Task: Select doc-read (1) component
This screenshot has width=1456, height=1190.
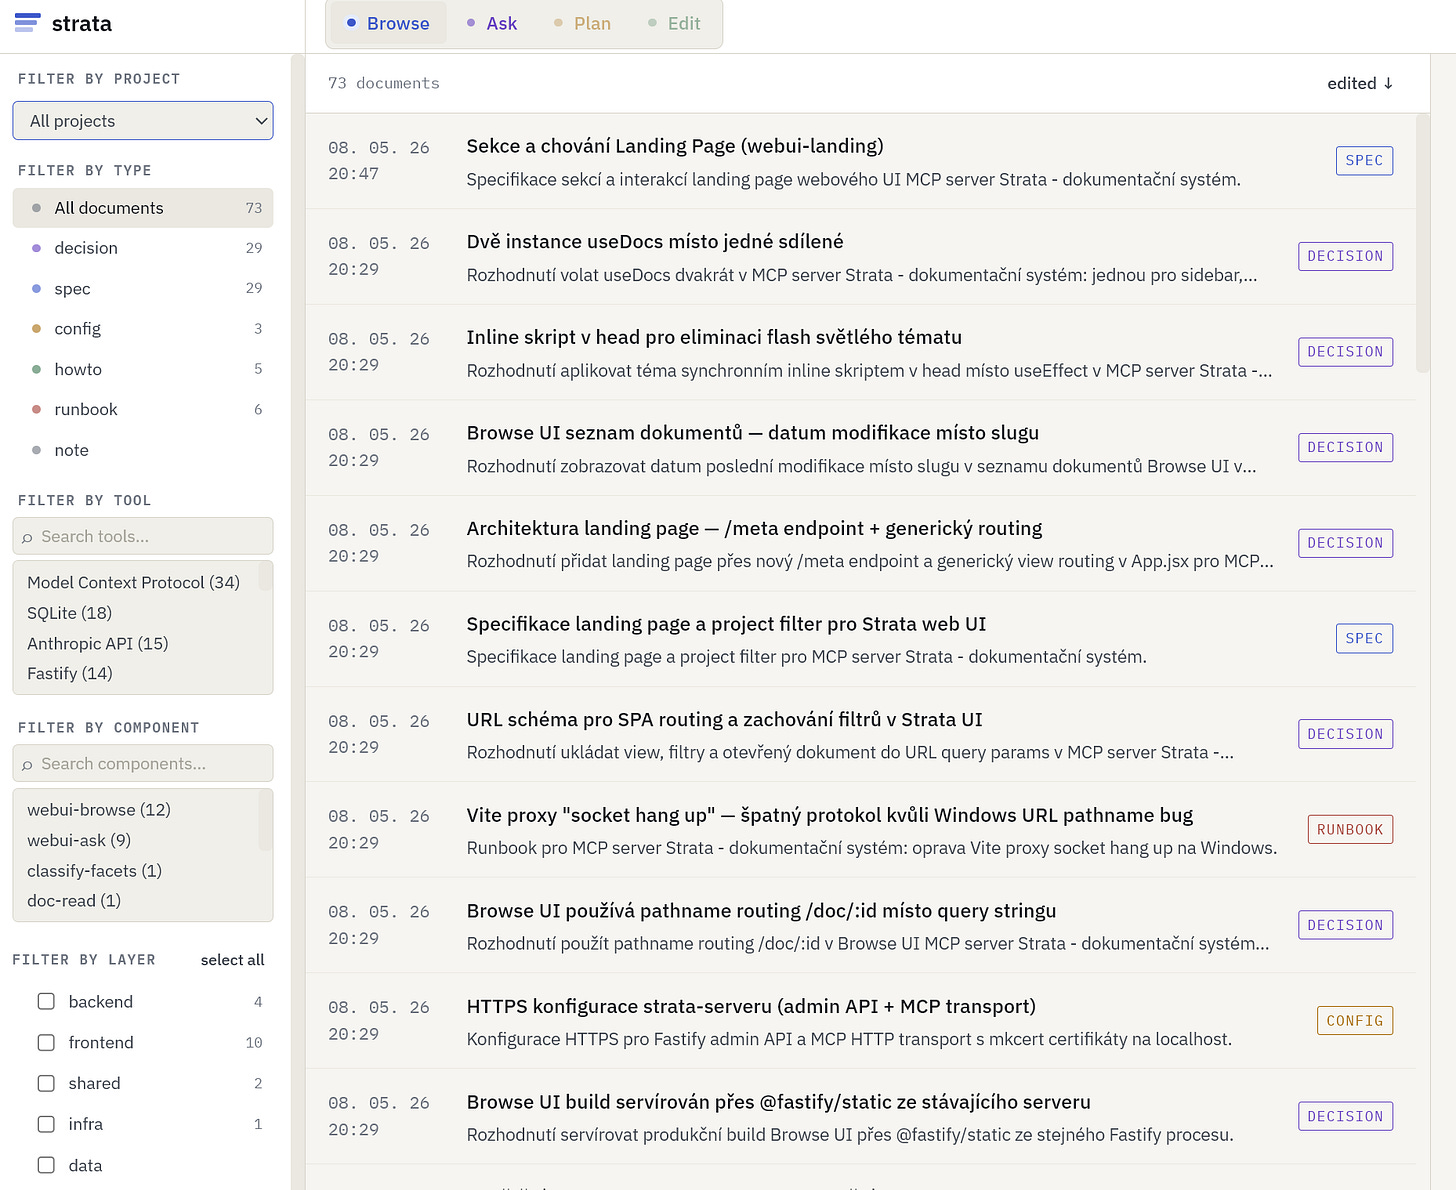Action: (74, 900)
